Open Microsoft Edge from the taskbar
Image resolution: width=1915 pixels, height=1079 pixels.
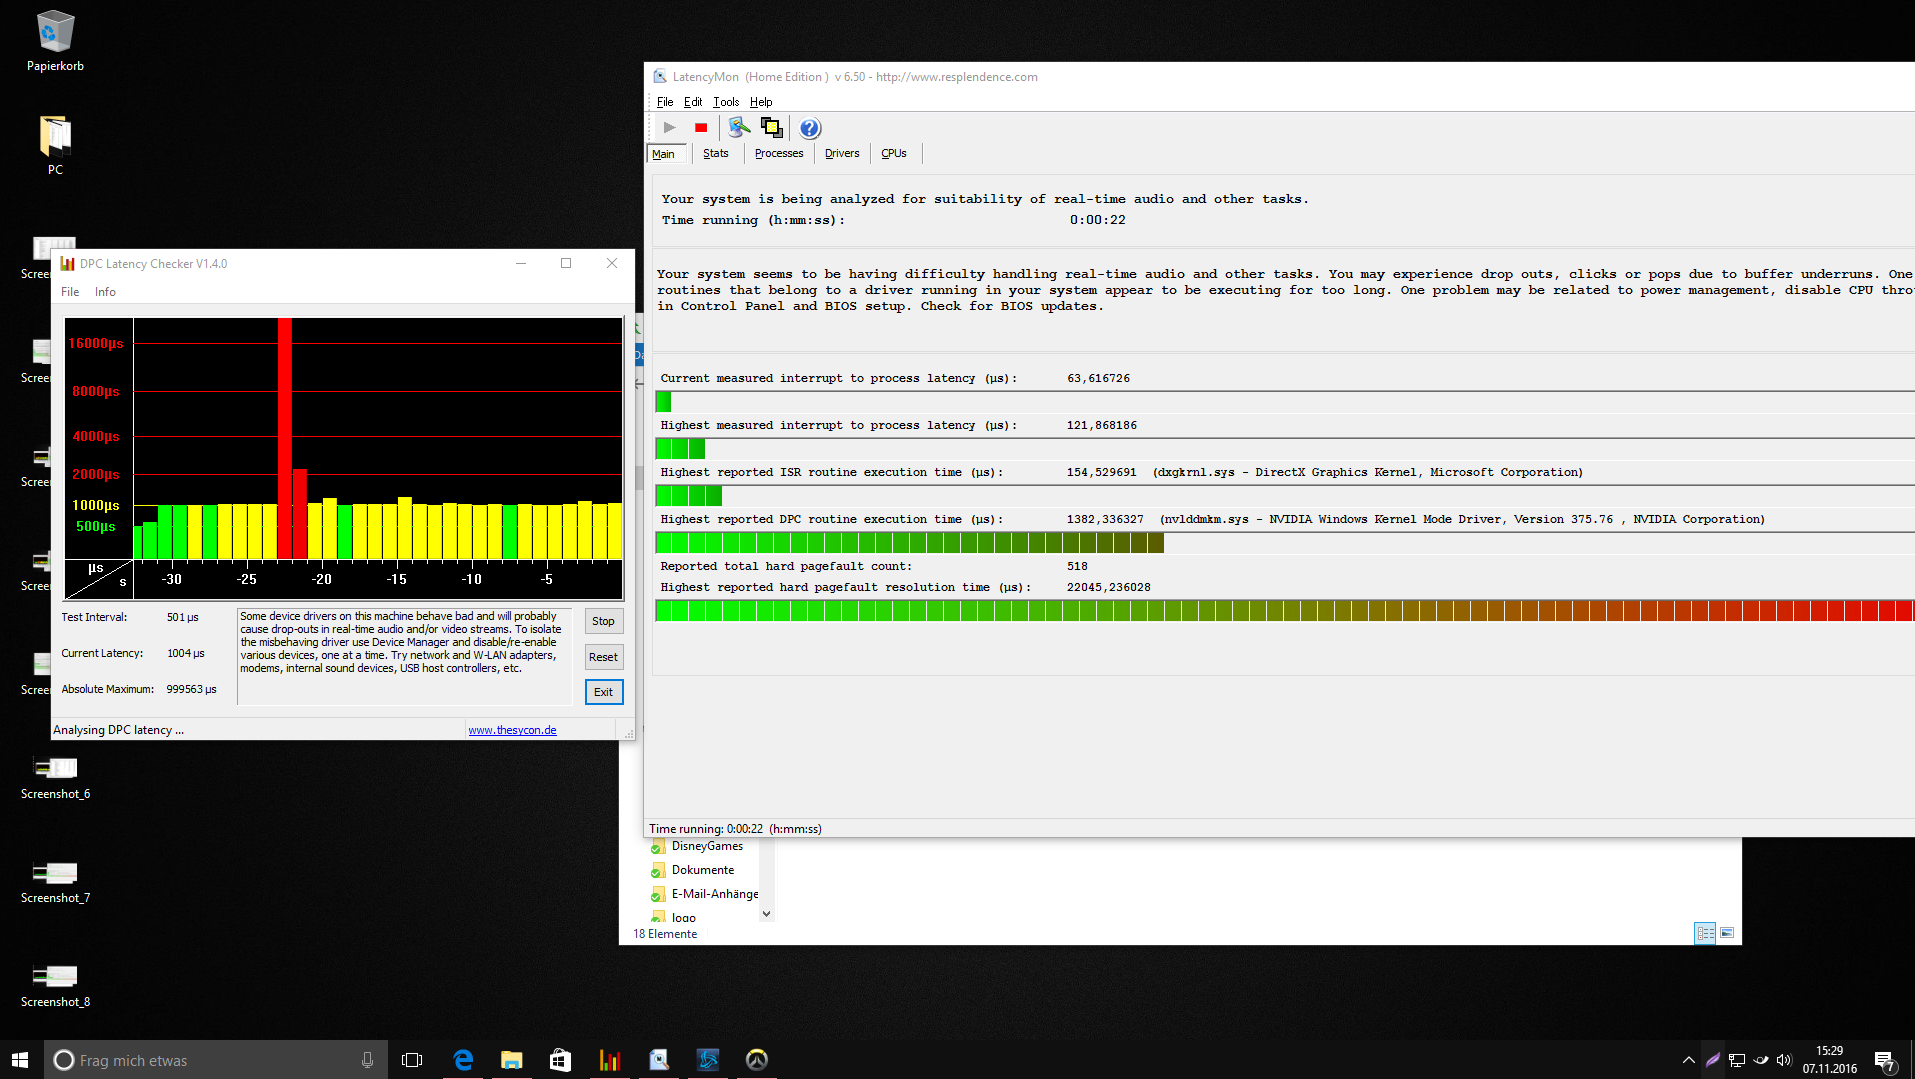point(463,1060)
